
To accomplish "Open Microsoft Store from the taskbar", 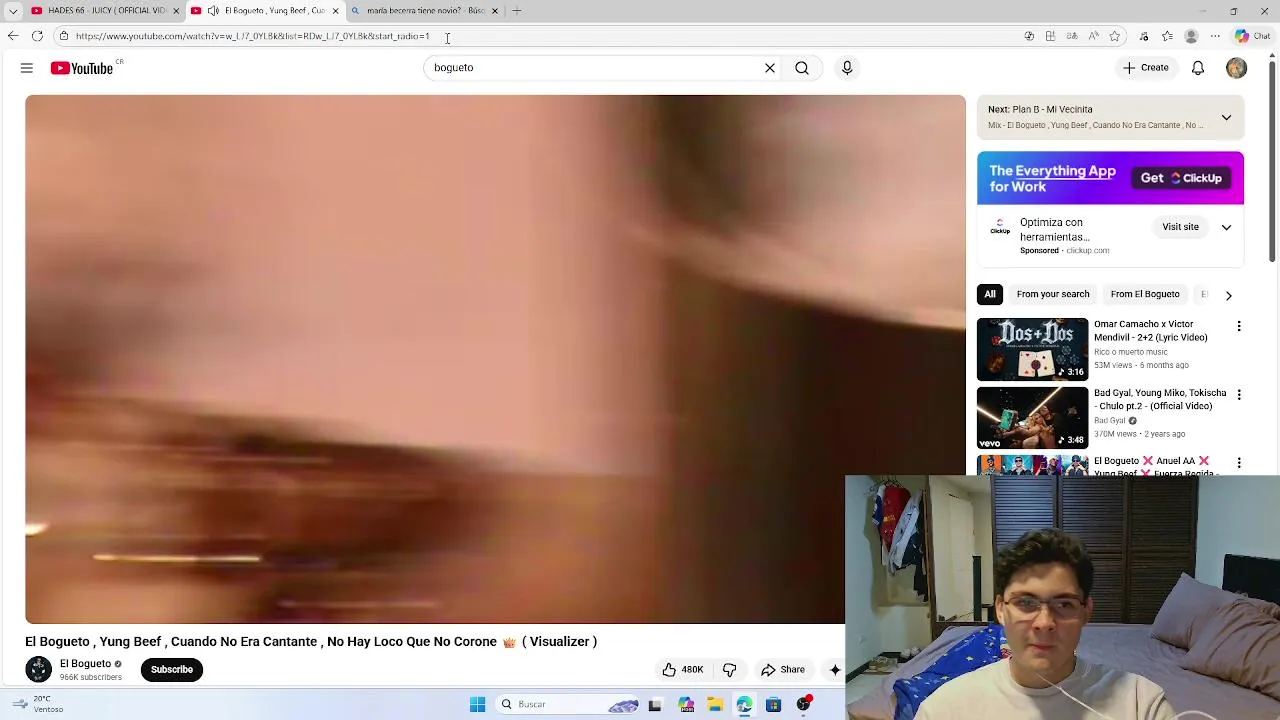I will point(774,705).
